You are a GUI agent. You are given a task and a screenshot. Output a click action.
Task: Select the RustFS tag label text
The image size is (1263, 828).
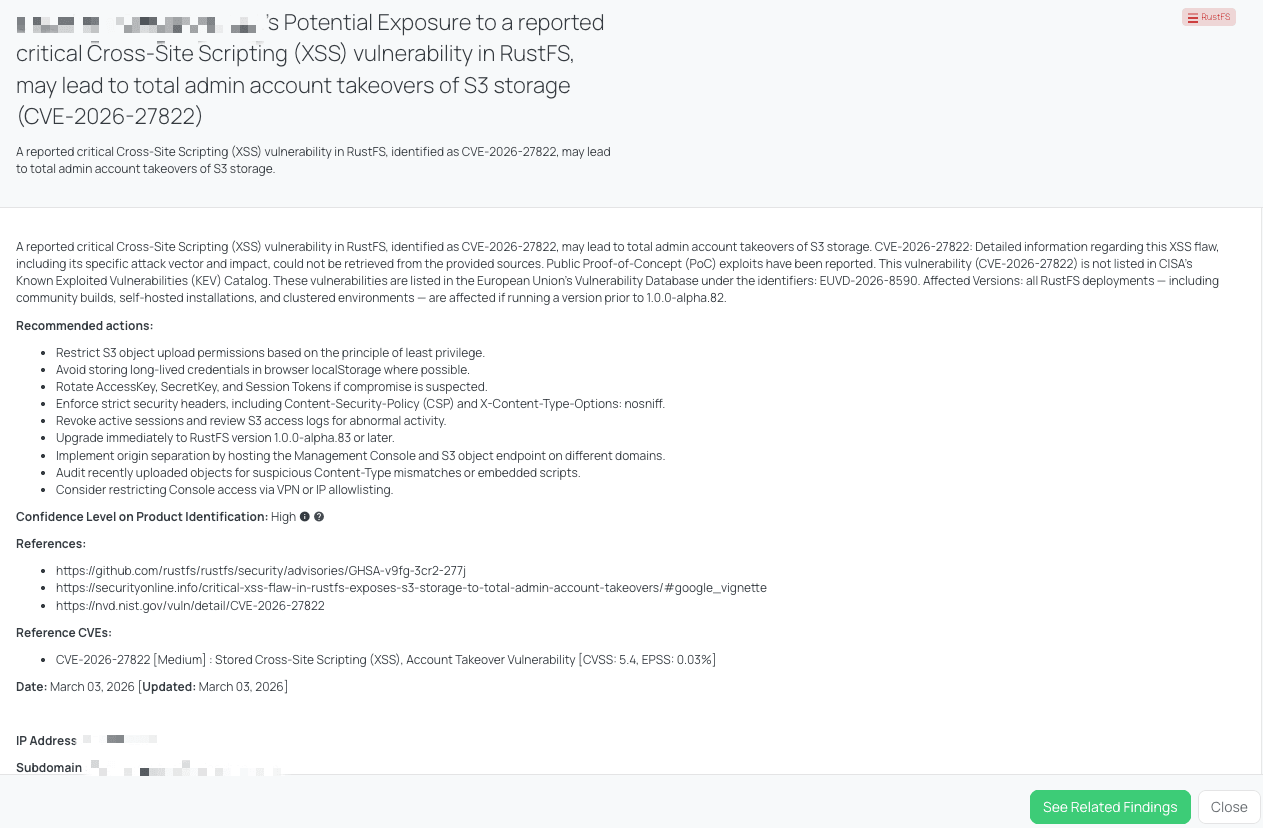coord(1216,17)
